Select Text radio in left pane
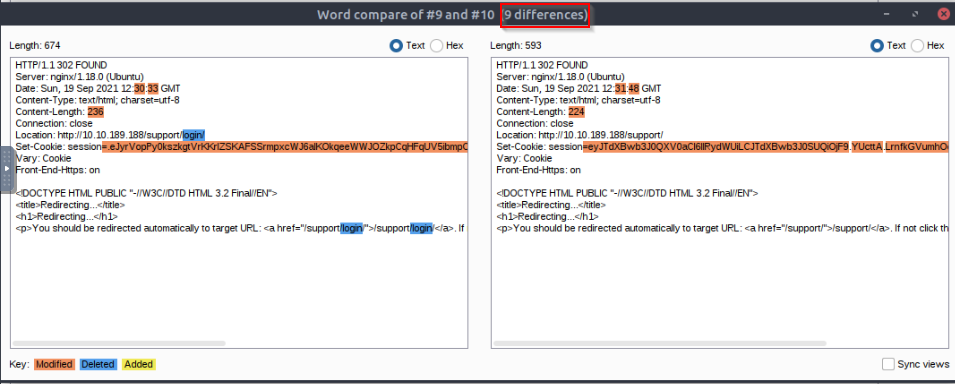The image size is (955, 384). click(x=396, y=46)
